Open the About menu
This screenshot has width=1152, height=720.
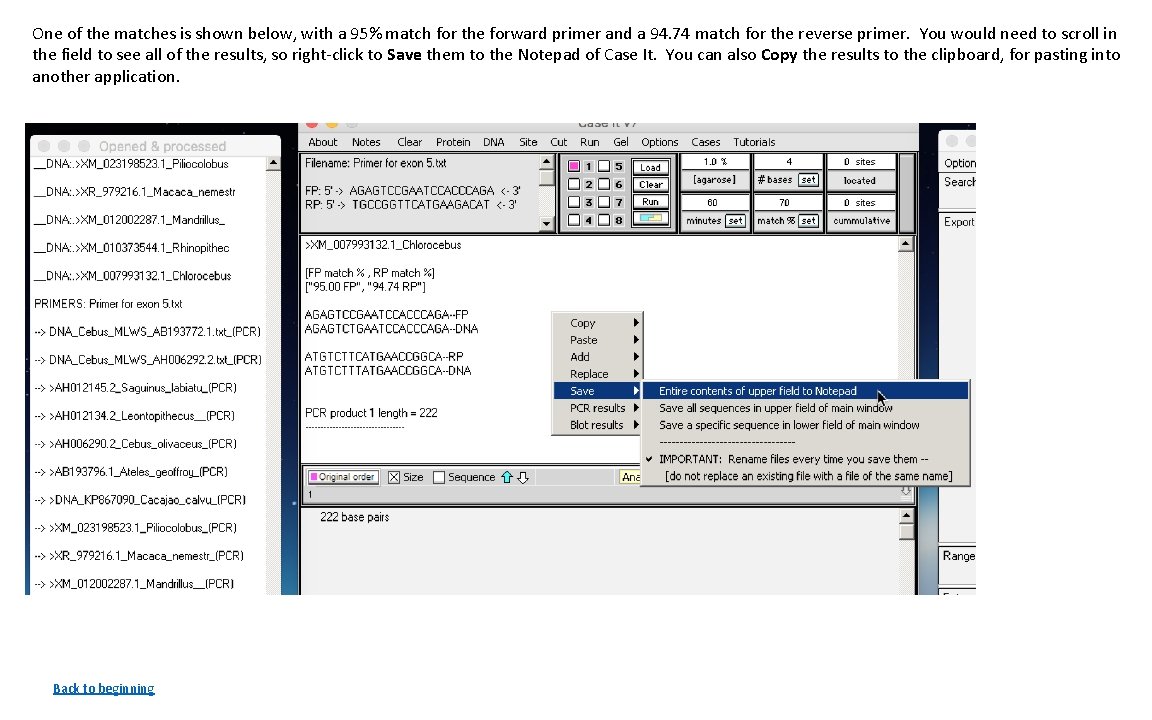coord(323,142)
